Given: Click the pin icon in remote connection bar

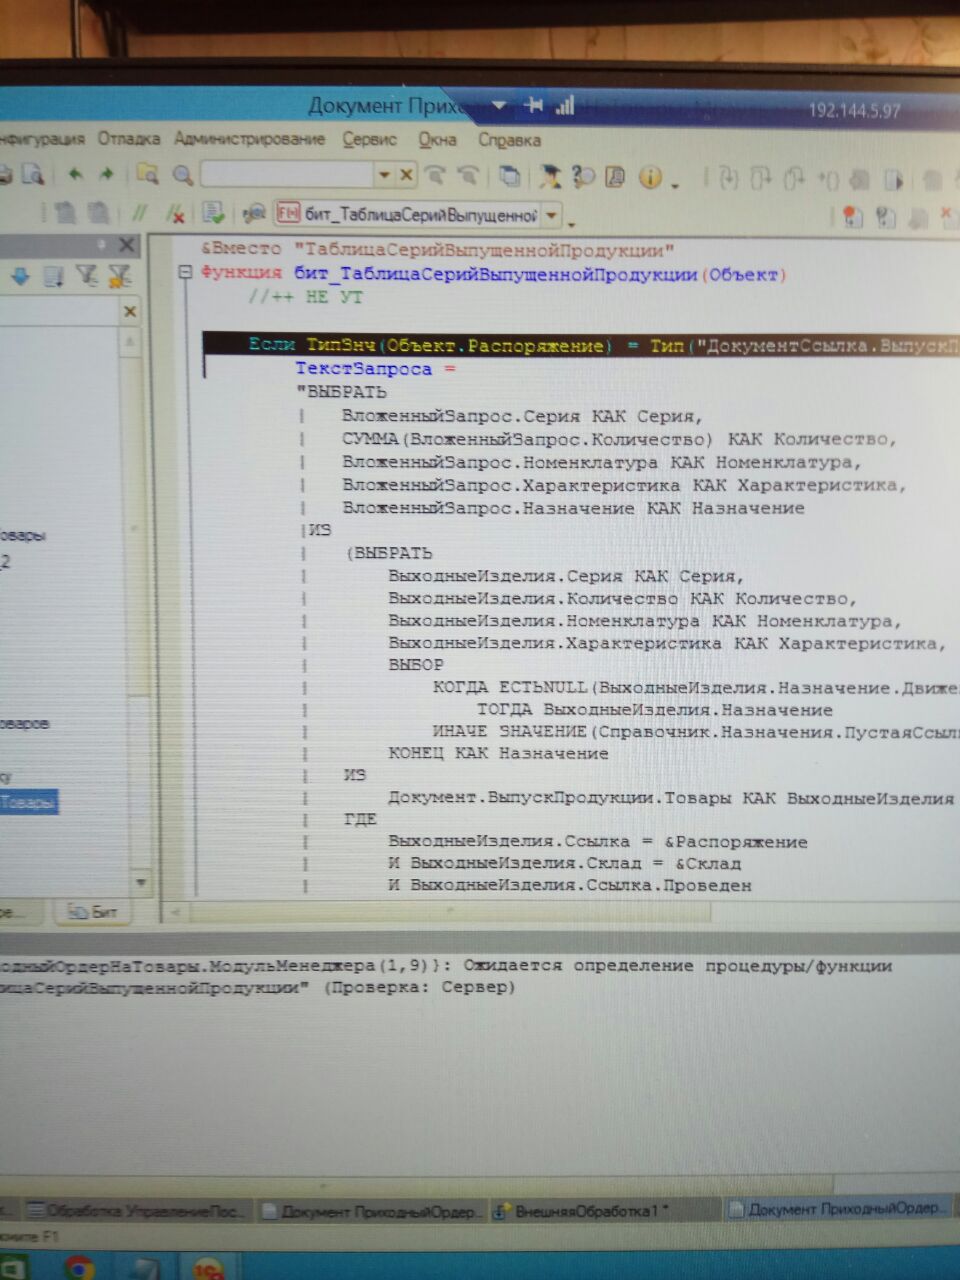Looking at the screenshot, I should (533, 104).
